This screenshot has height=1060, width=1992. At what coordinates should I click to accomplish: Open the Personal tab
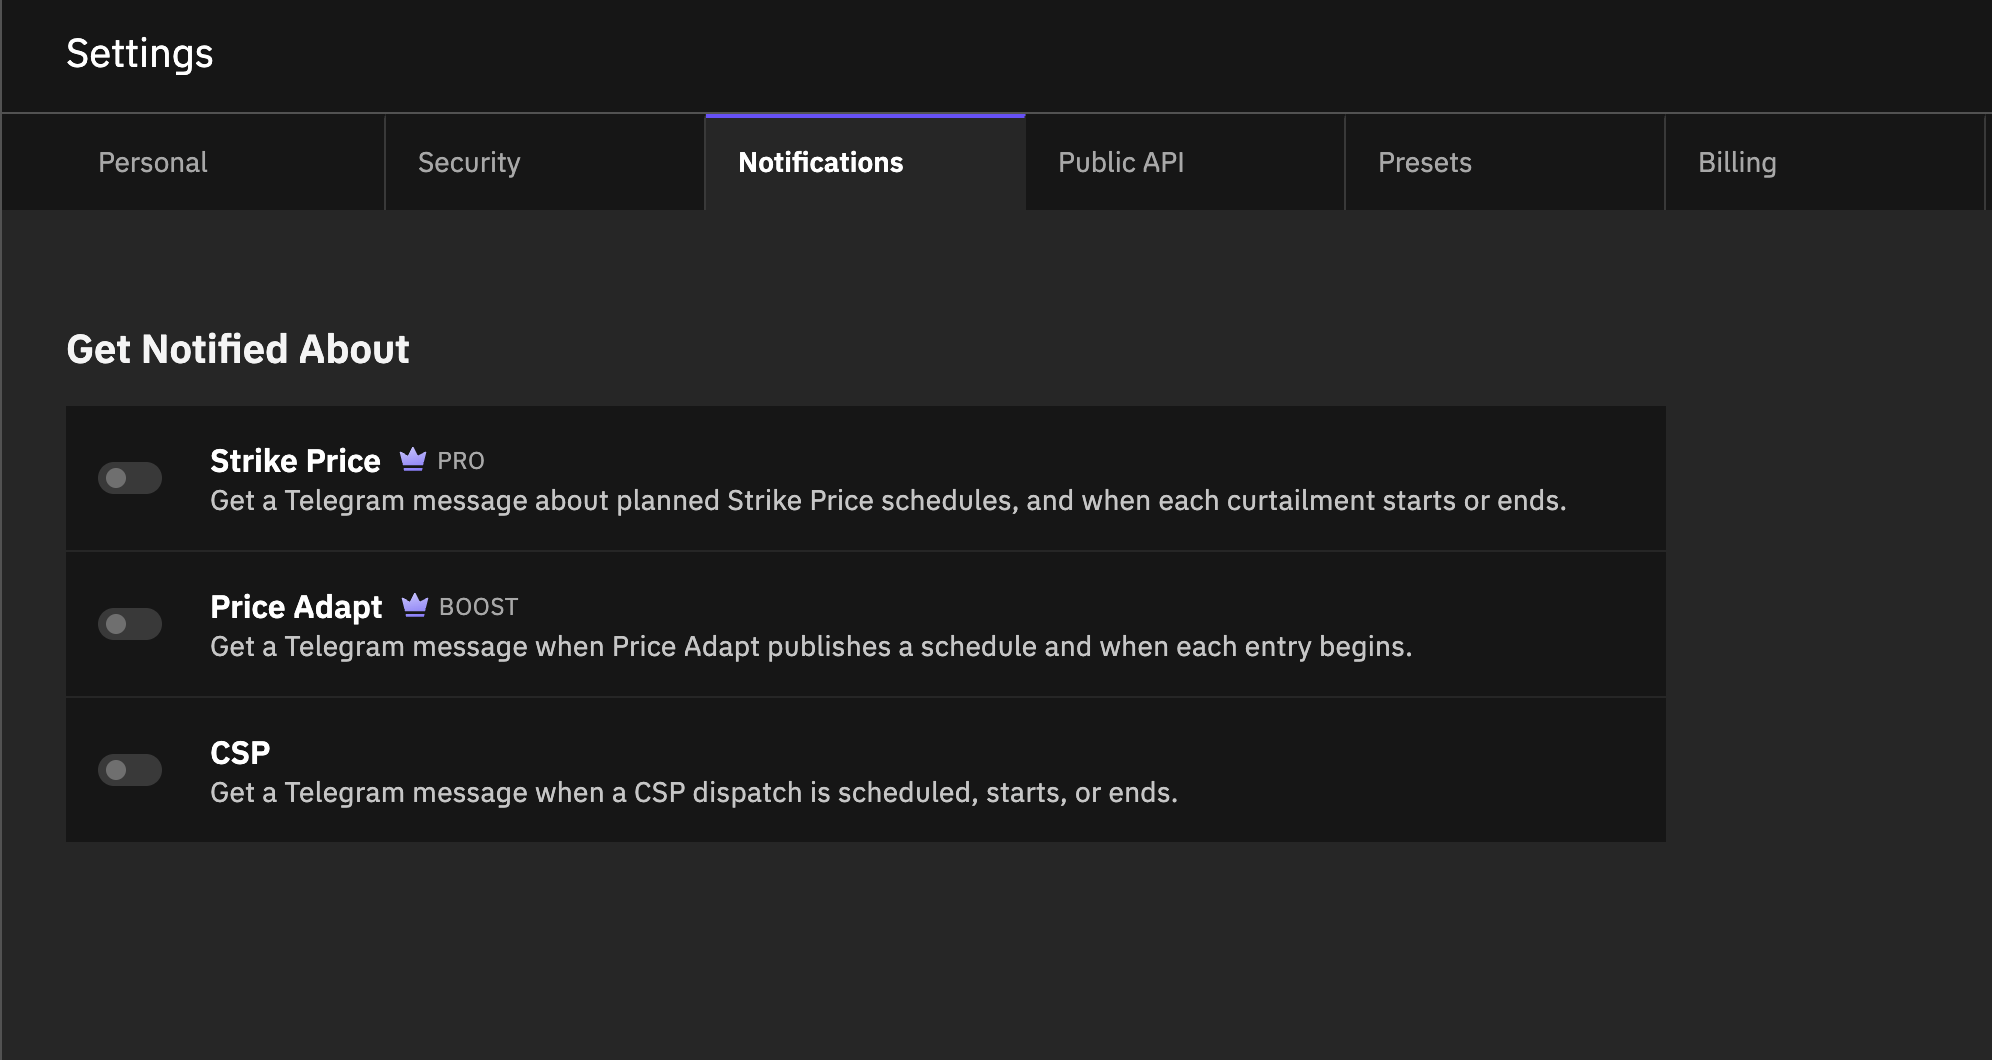[x=194, y=162]
